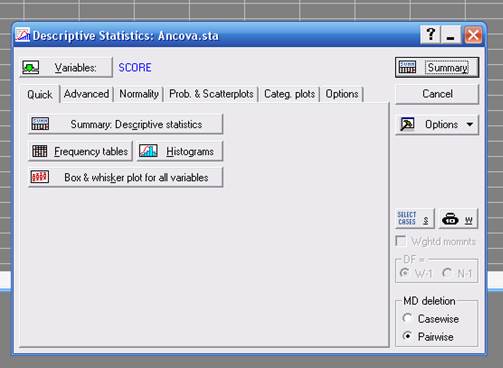Close the Descriptive Statistics dialog window
This screenshot has width=503, height=368.
click(x=473, y=35)
